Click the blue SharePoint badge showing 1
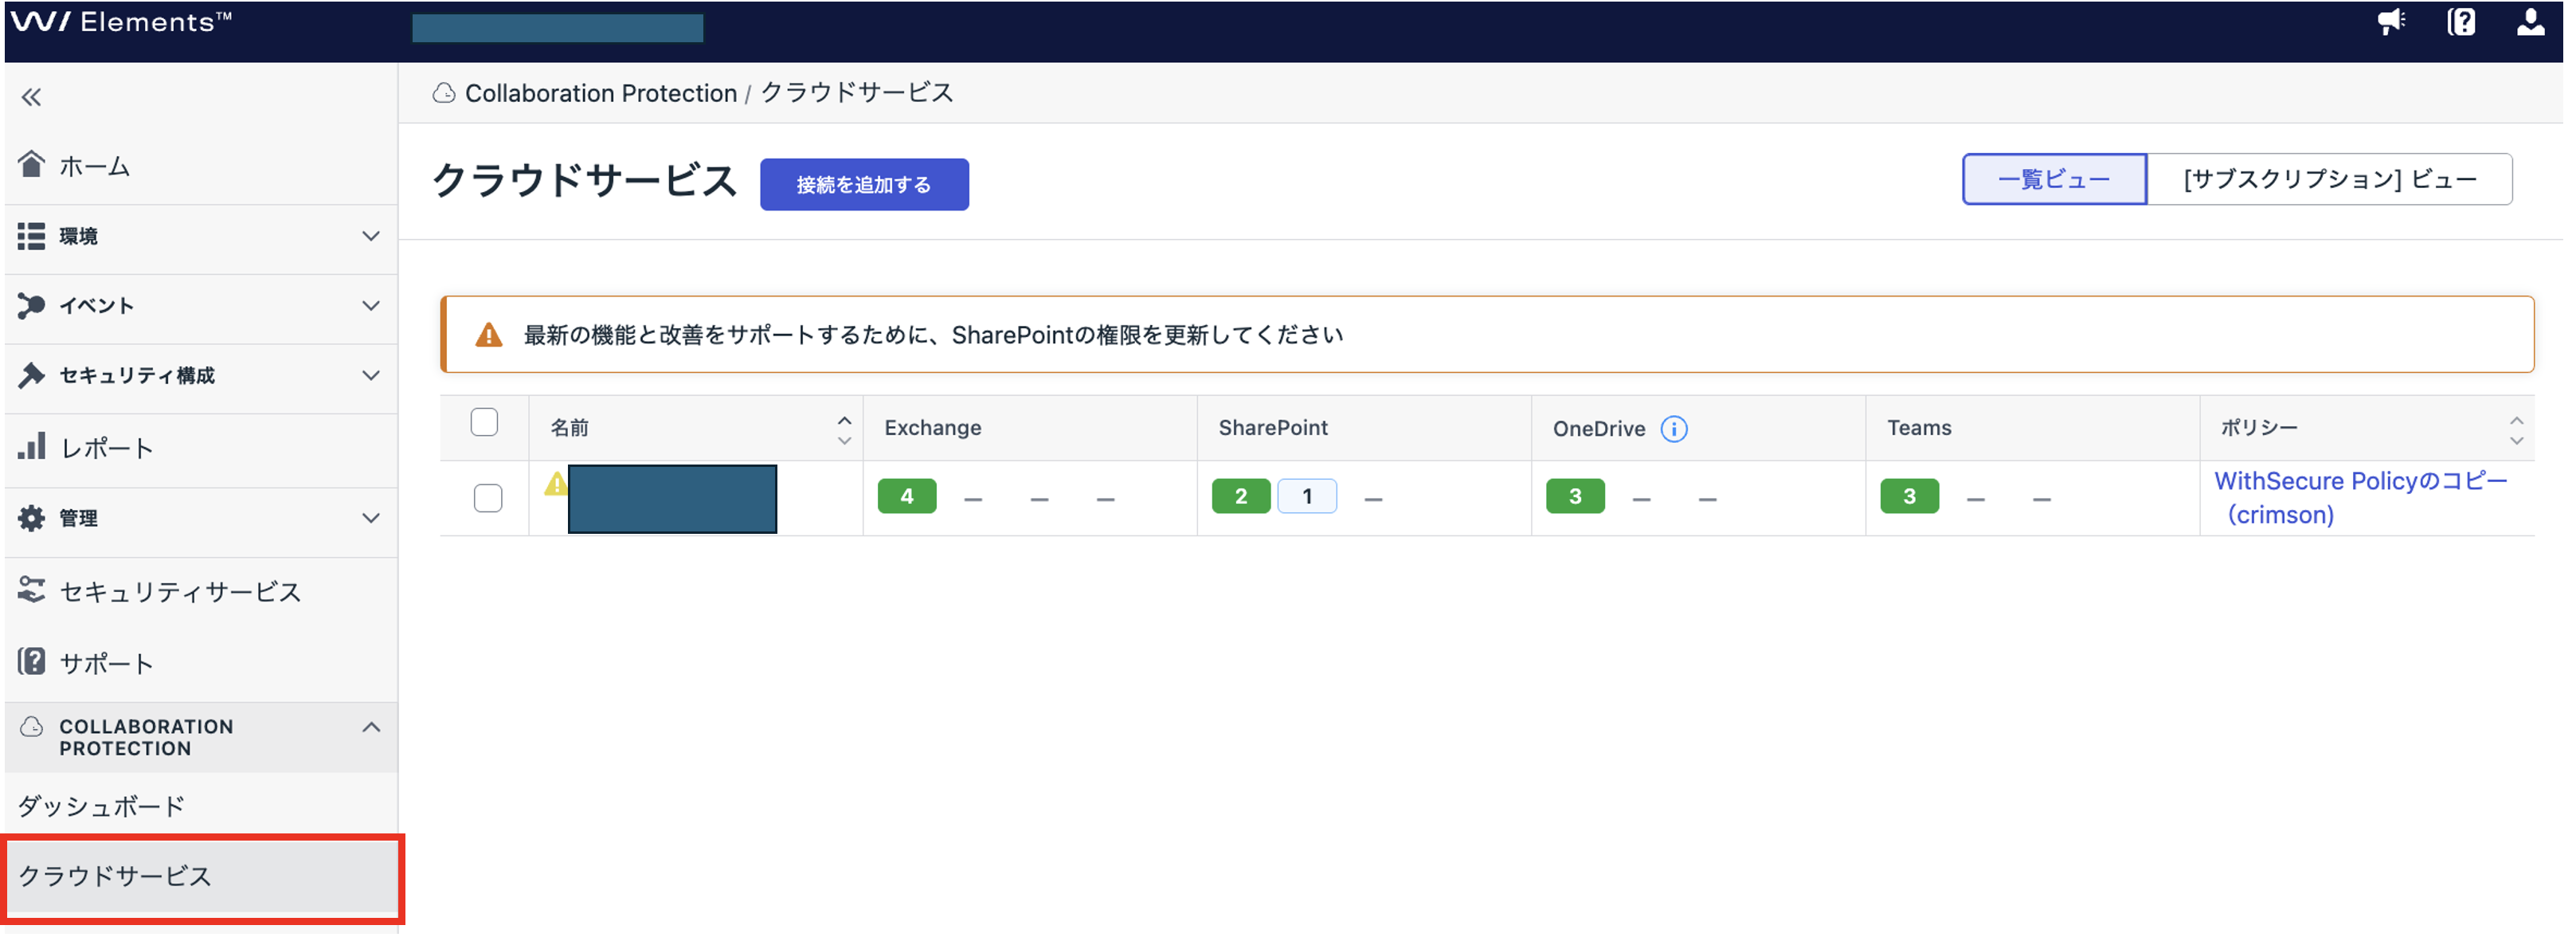This screenshot has height=937, width=2576. (1307, 496)
